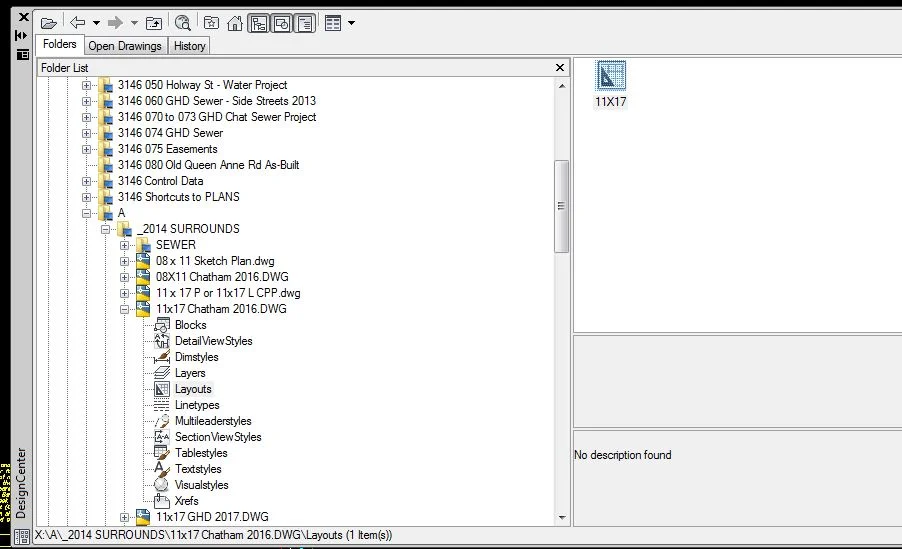This screenshot has height=549, width=902.
Task: Switch to the Open Drawings tab
Action: [125, 45]
